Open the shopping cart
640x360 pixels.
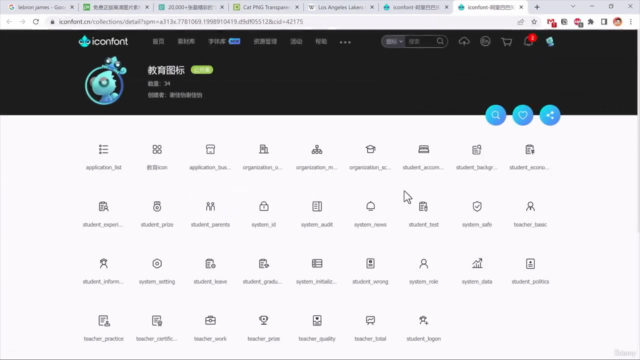point(507,42)
